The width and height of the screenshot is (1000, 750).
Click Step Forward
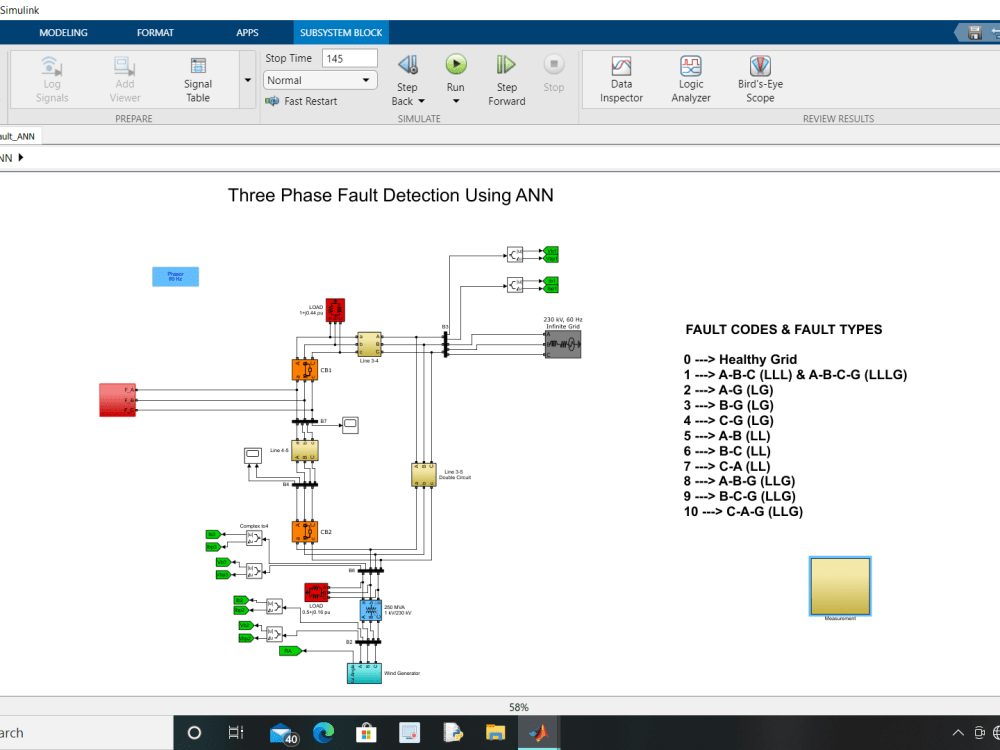[506, 80]
